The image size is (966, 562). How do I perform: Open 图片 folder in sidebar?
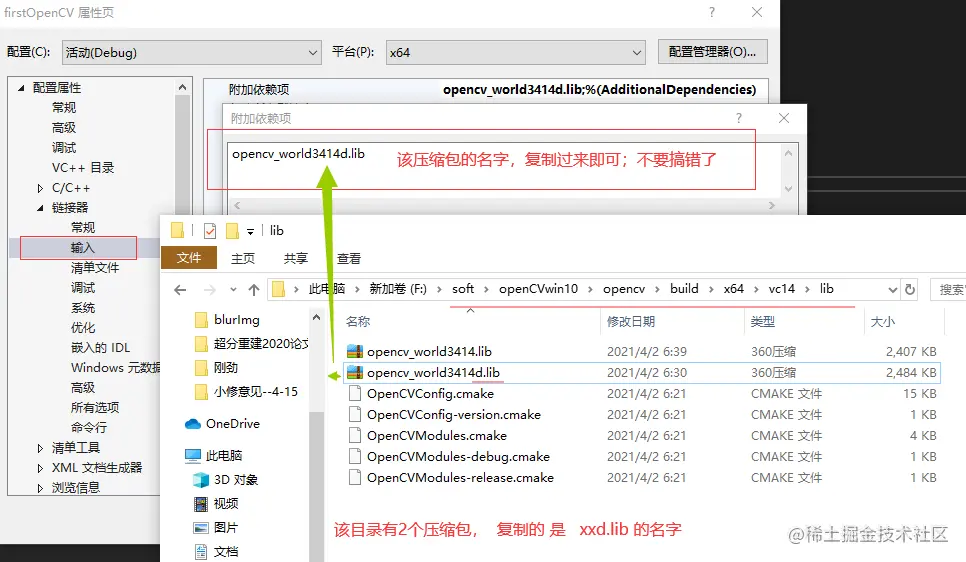click(216, 528)
